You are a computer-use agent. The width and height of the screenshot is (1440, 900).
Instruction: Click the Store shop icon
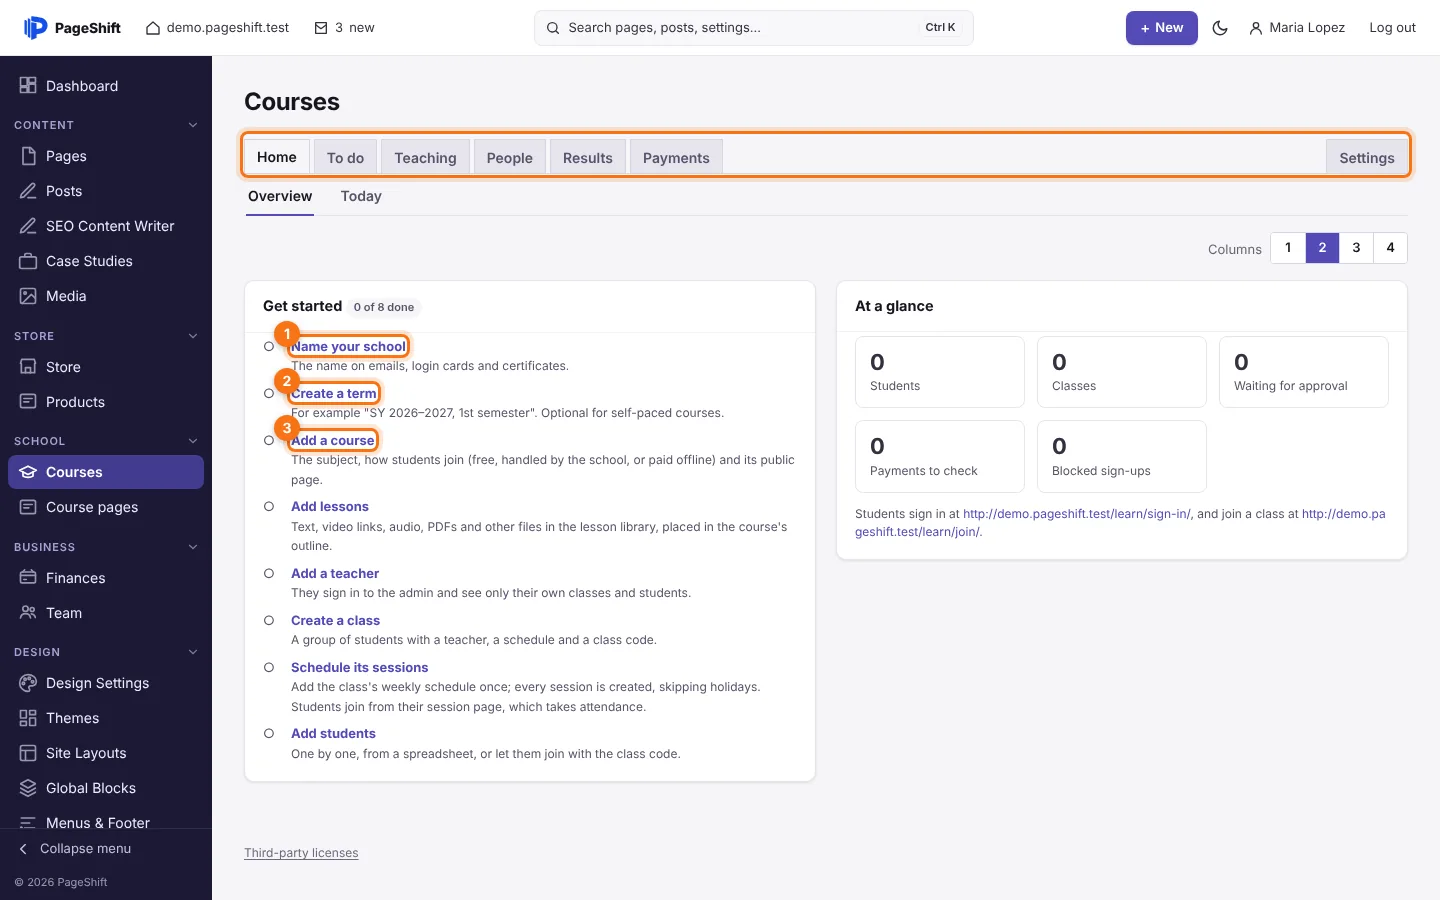pos(28,367)
